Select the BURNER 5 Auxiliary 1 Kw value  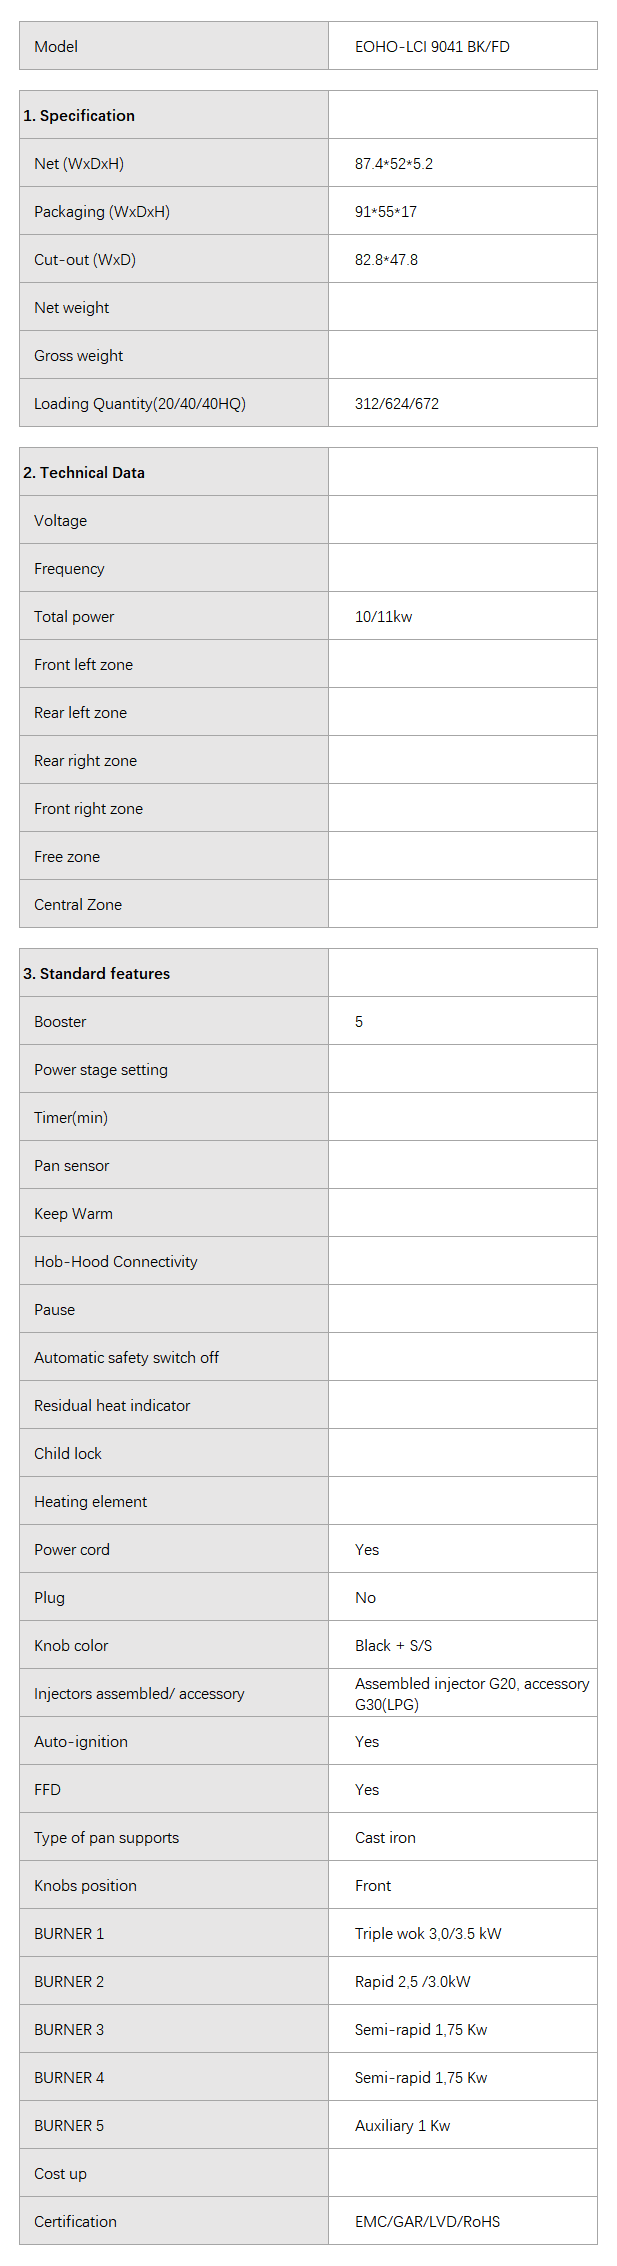(x=402, y=2126)
